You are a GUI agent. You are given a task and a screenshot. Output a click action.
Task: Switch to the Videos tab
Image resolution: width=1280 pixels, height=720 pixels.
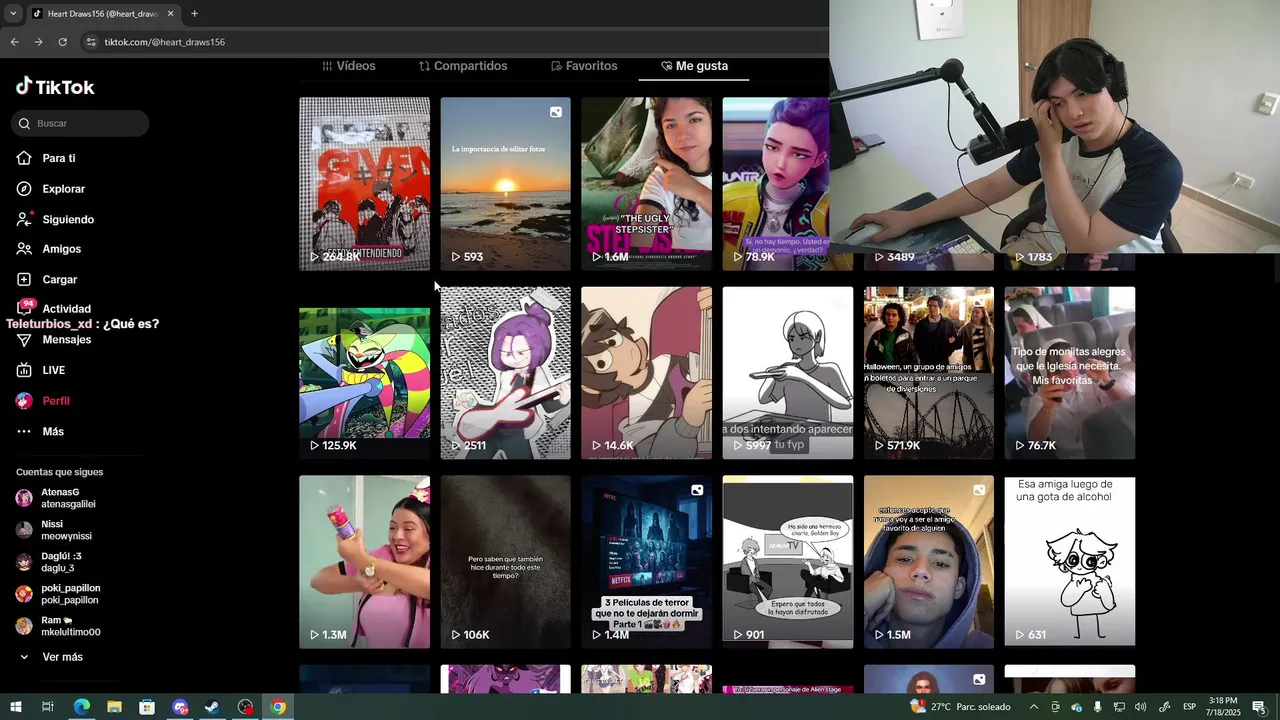pos(348,66)
